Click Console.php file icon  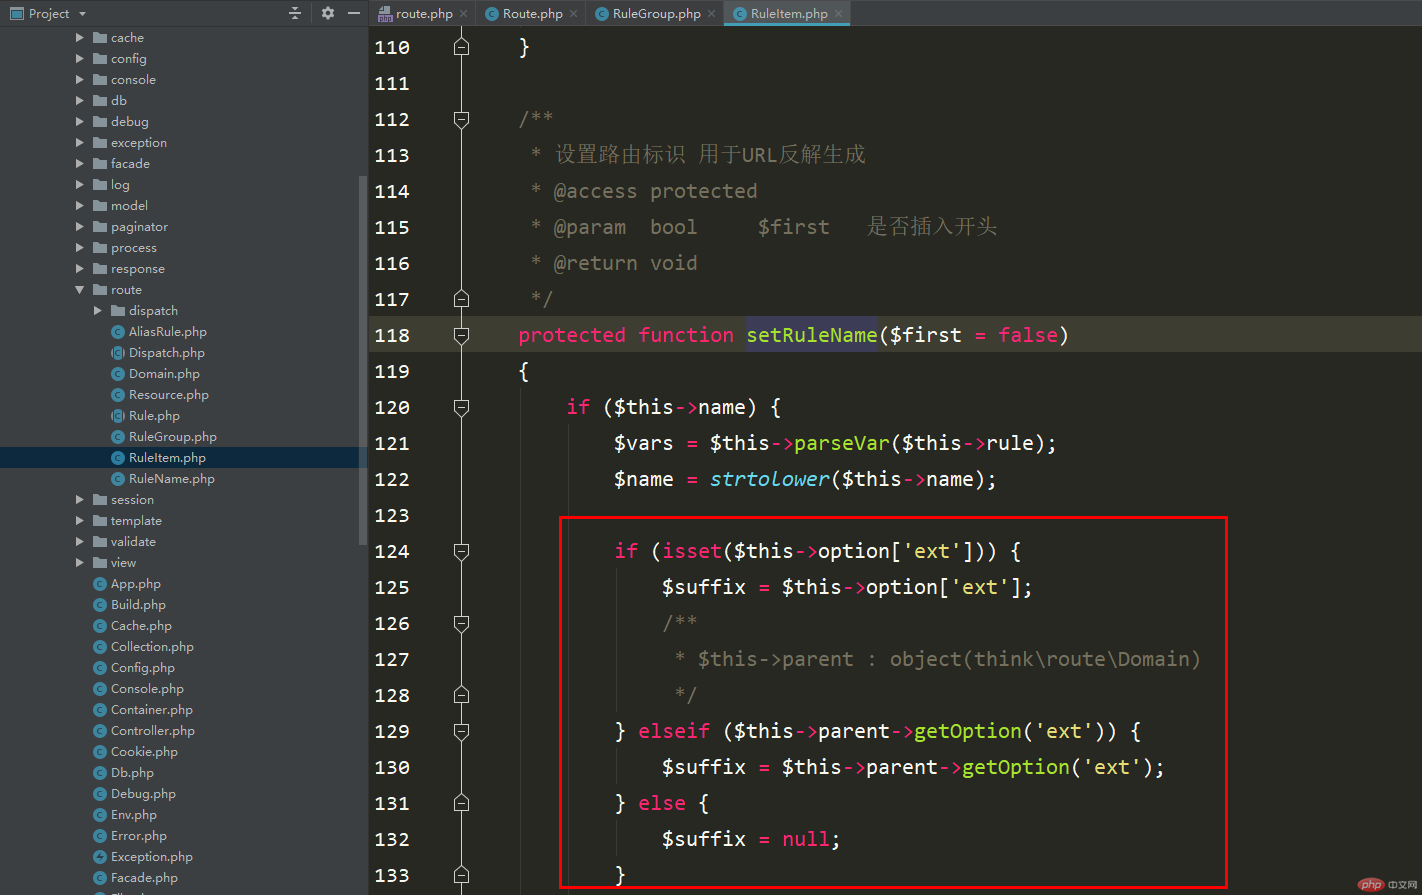point(100,689)
